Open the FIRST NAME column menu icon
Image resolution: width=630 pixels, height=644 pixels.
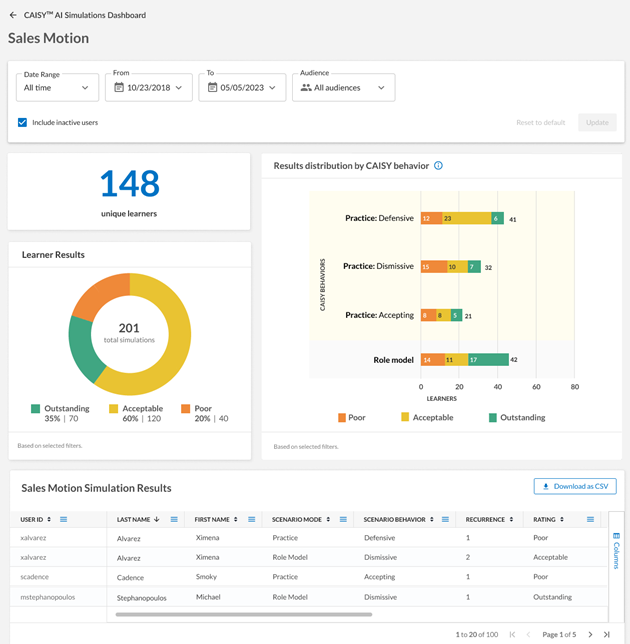point(252,520)
